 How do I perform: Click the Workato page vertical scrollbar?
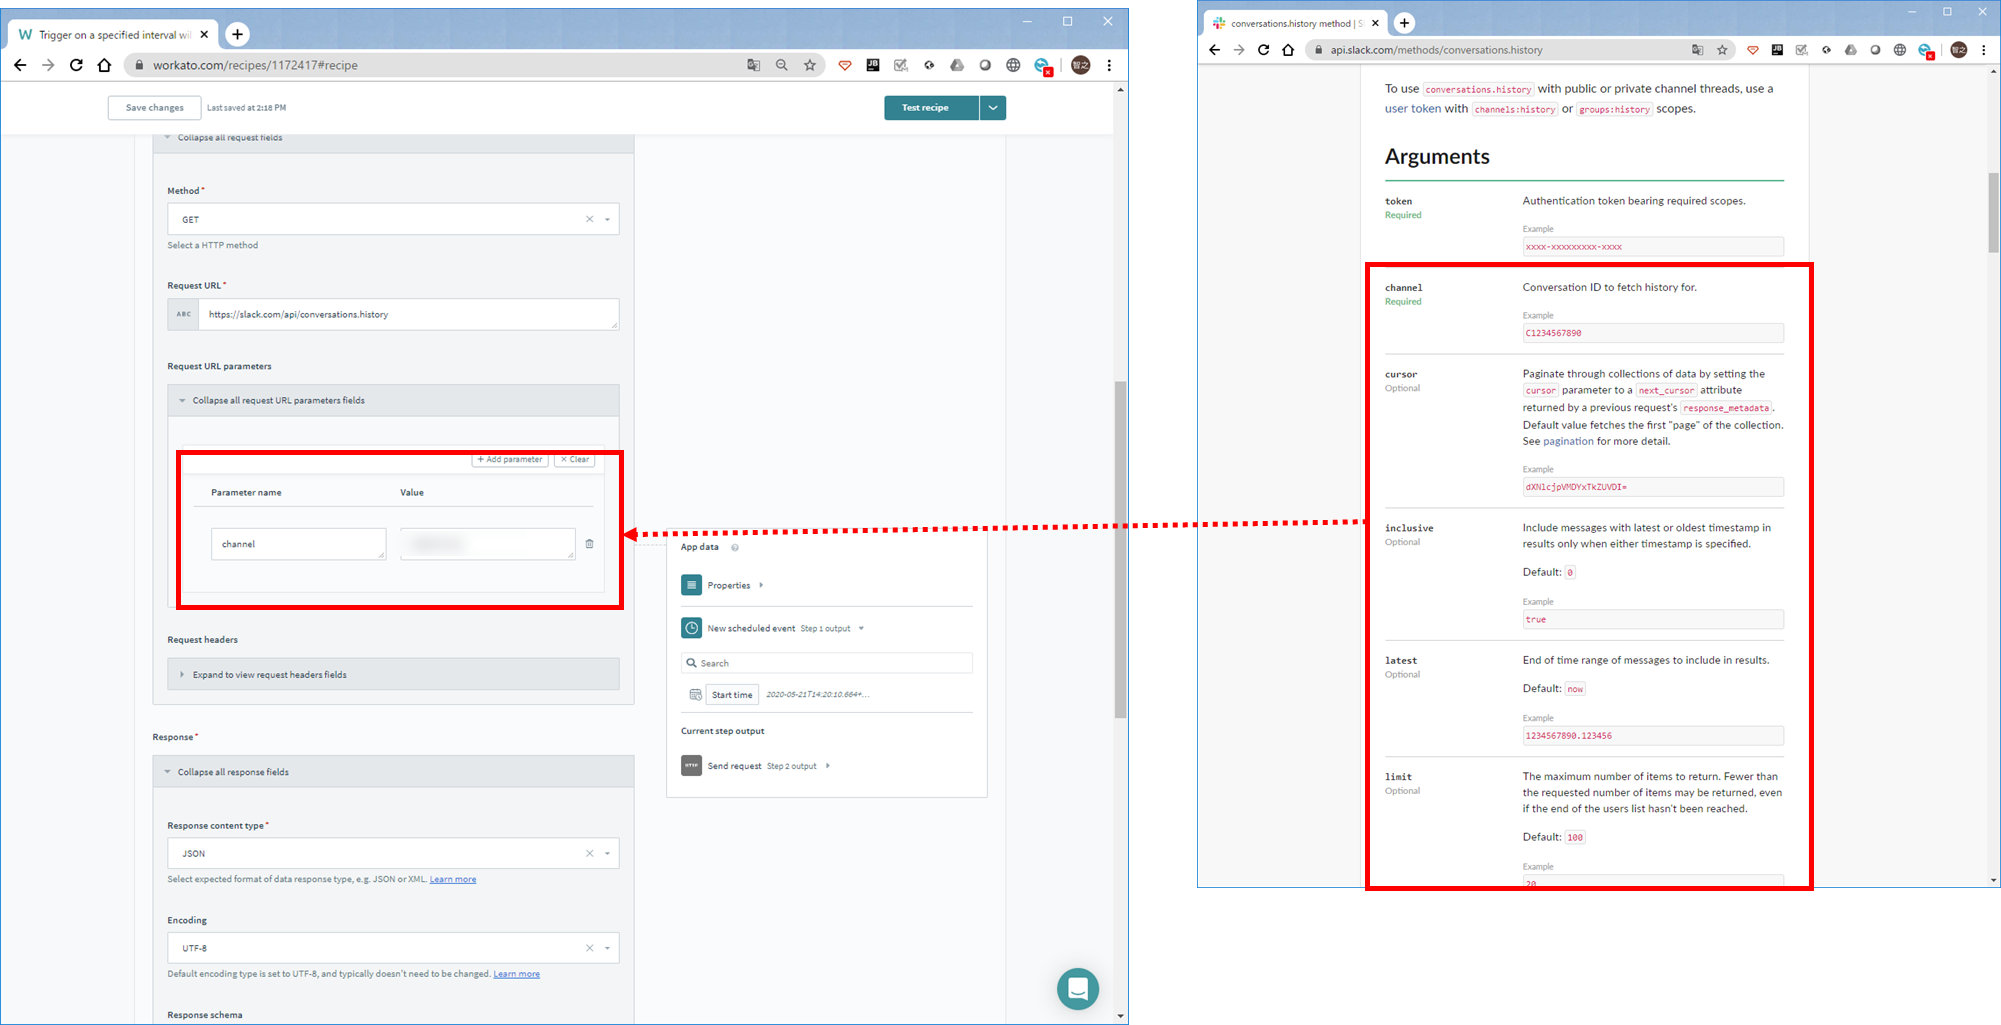pos(1120,550)
